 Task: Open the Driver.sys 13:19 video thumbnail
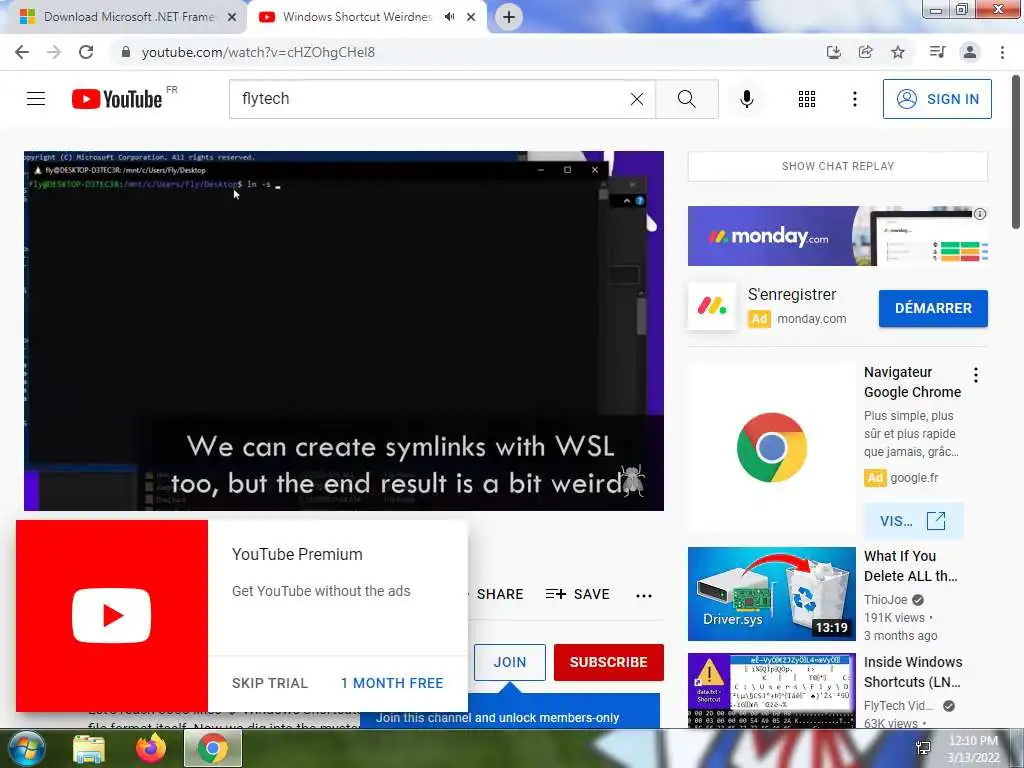(x=771, y=594)
